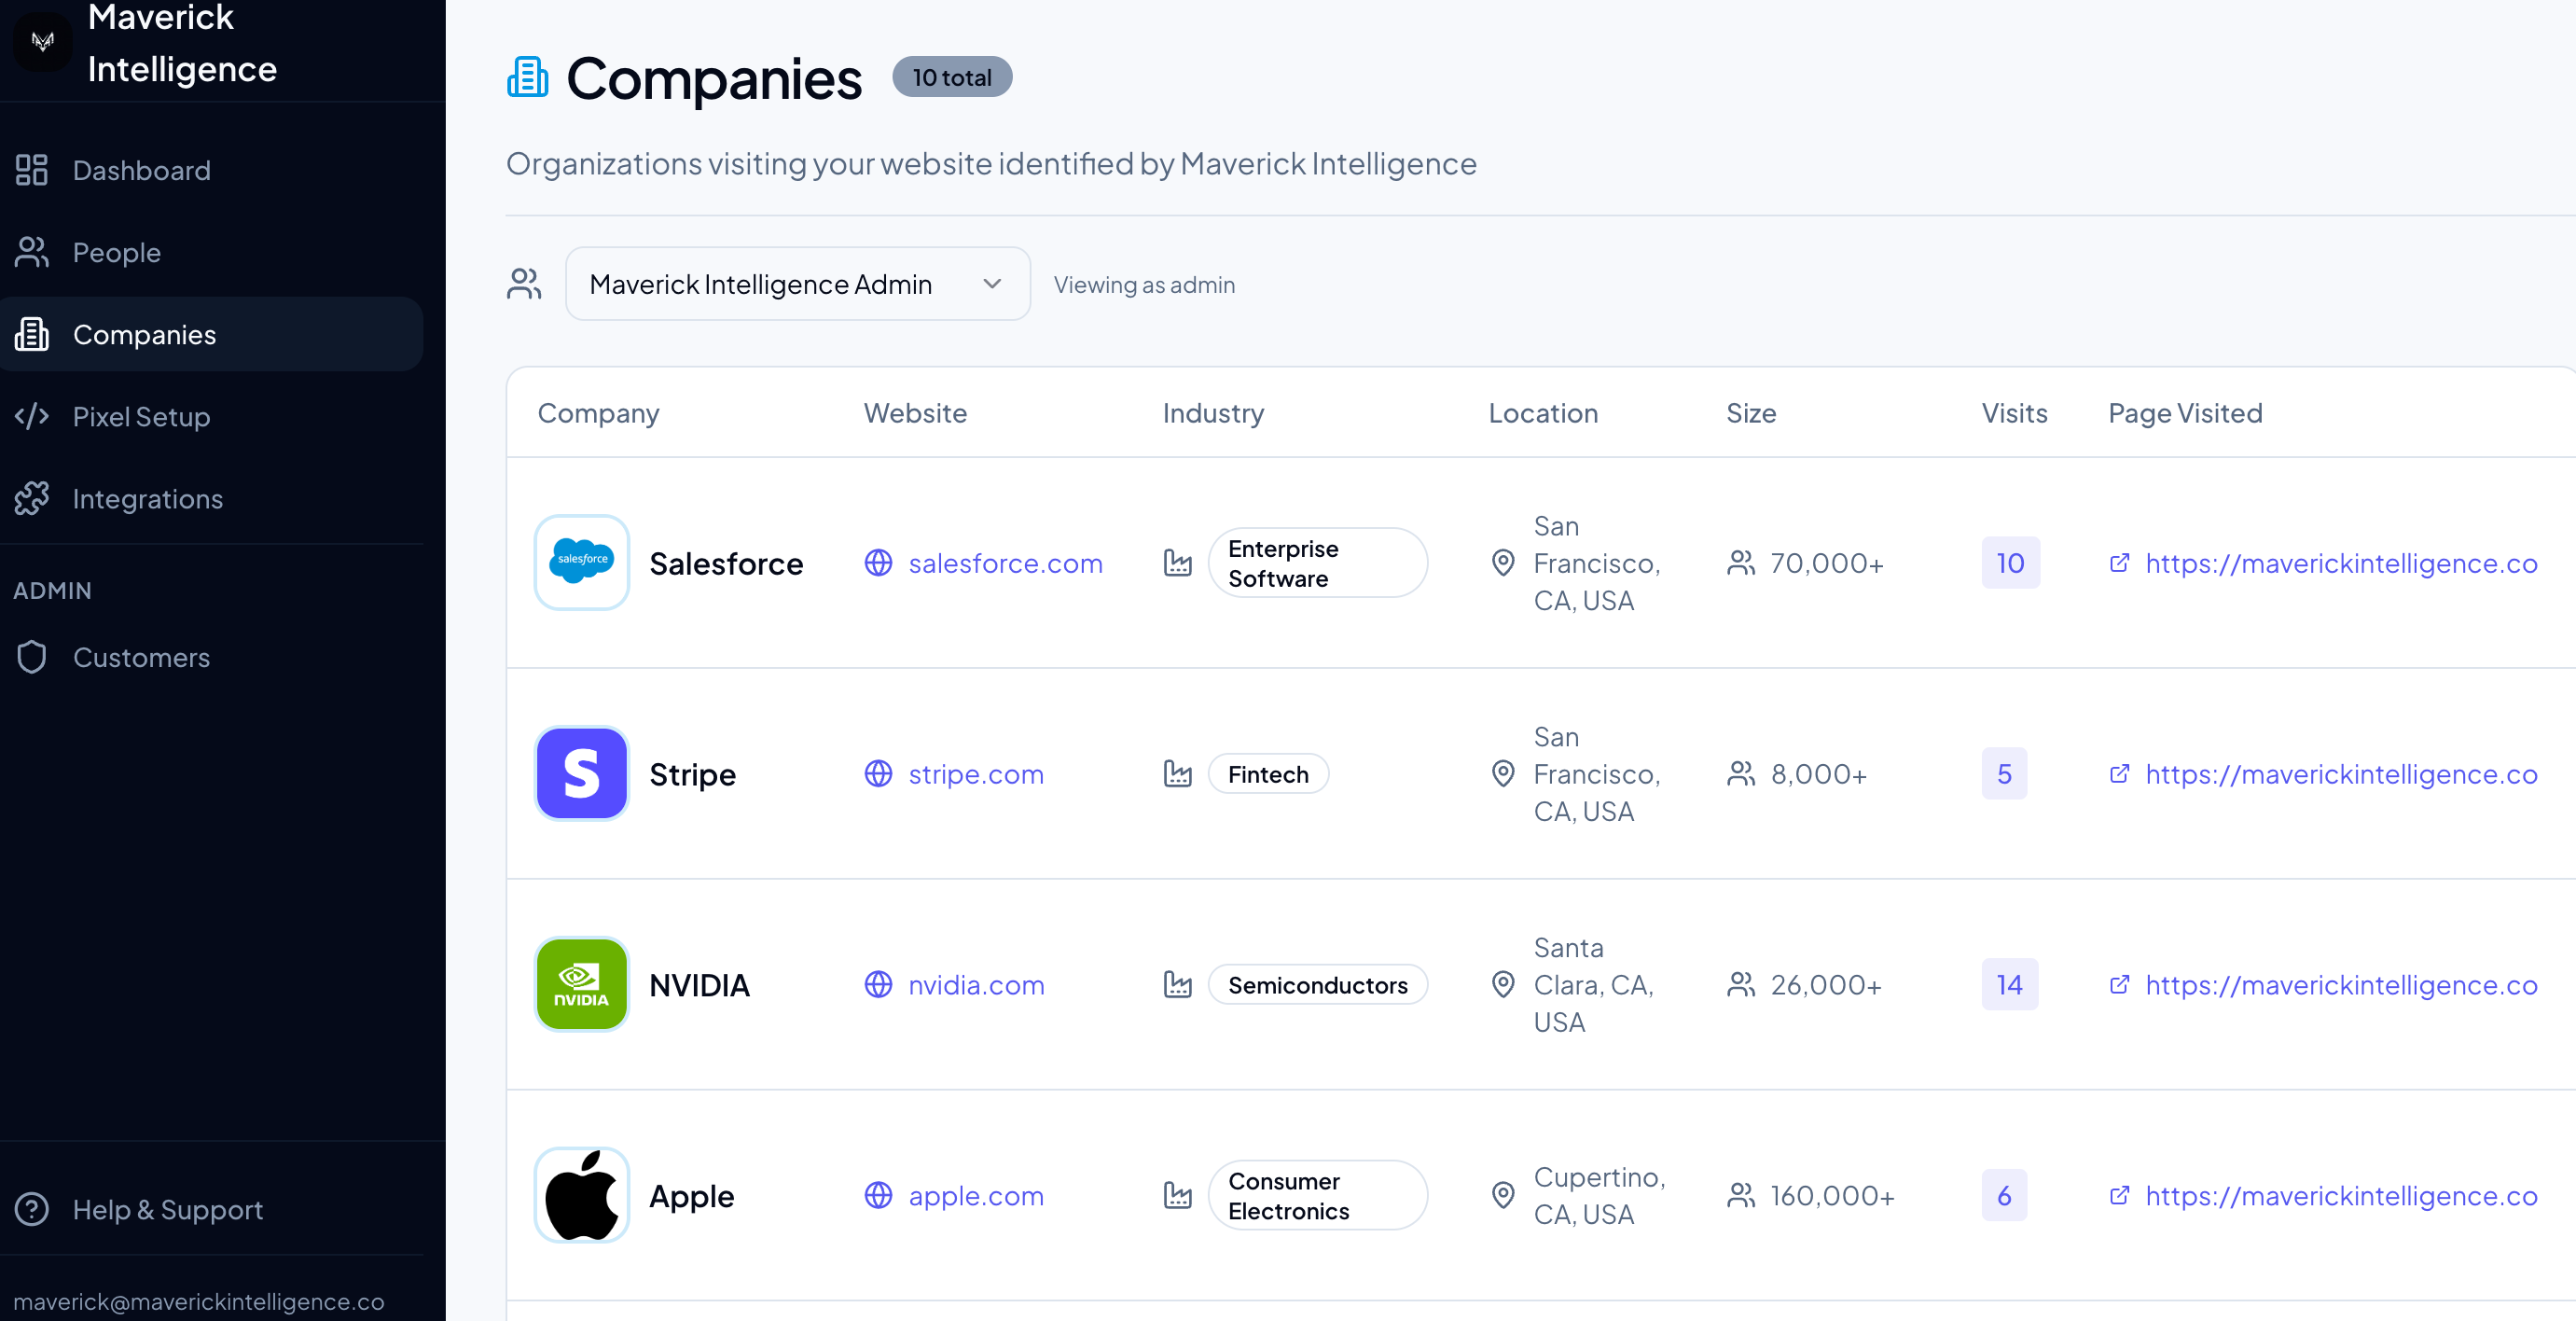The width and height of the screenshot is (2576, 1321).
Task: Click the Help & Support question mark icon
Action: click(x=32, y=1209)
